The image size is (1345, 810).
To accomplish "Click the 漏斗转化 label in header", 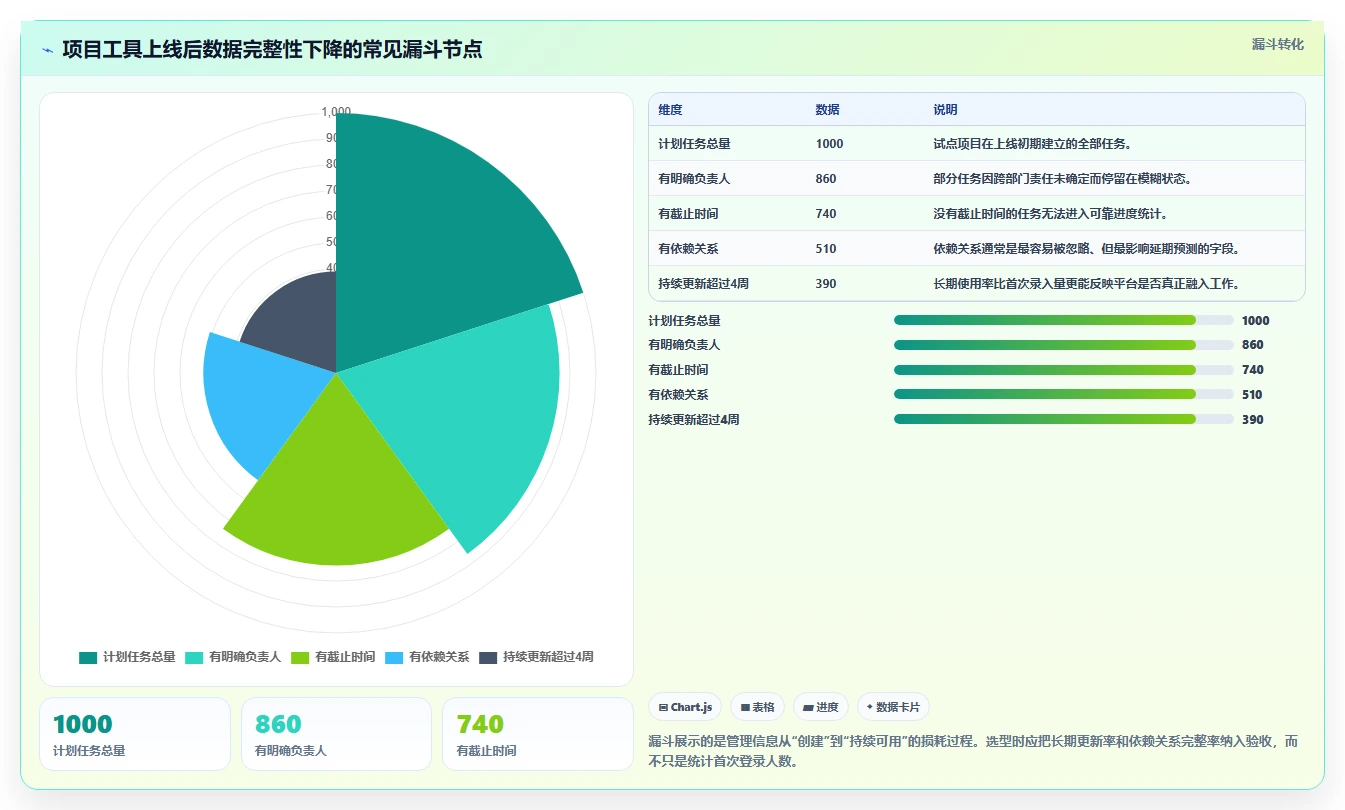I will pos(1277,44).
